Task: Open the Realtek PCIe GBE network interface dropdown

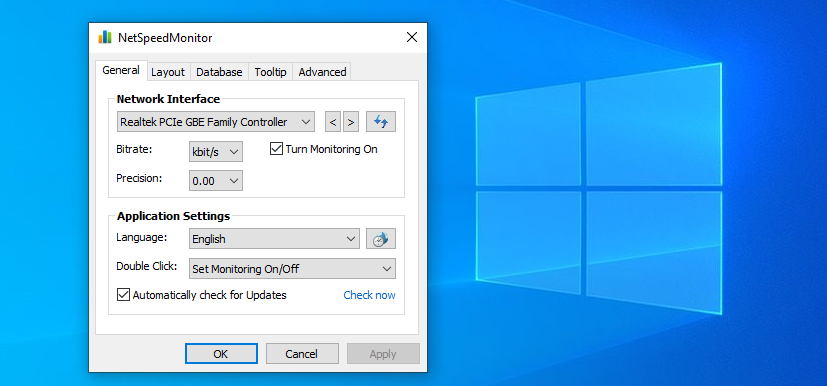Action: click(x=215, y=122)
